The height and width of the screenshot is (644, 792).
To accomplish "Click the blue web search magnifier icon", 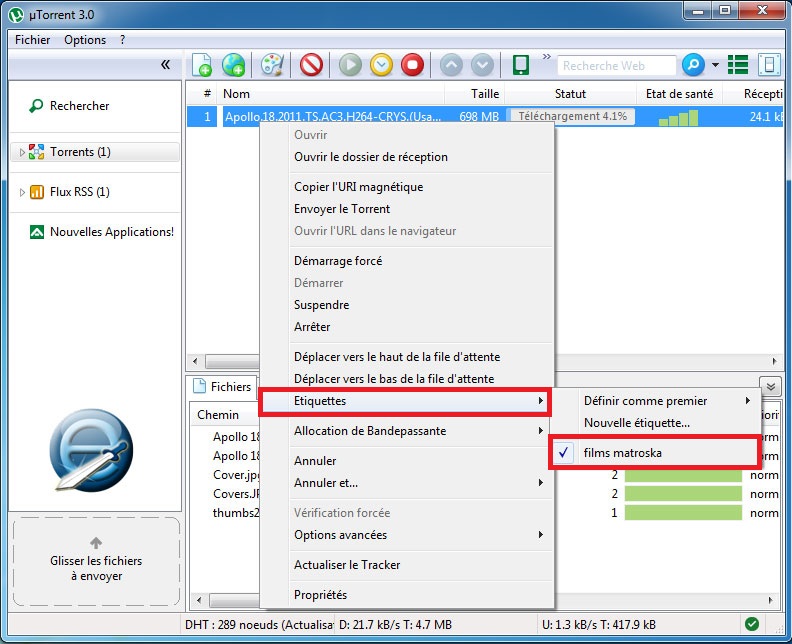I will click(693, 65).
